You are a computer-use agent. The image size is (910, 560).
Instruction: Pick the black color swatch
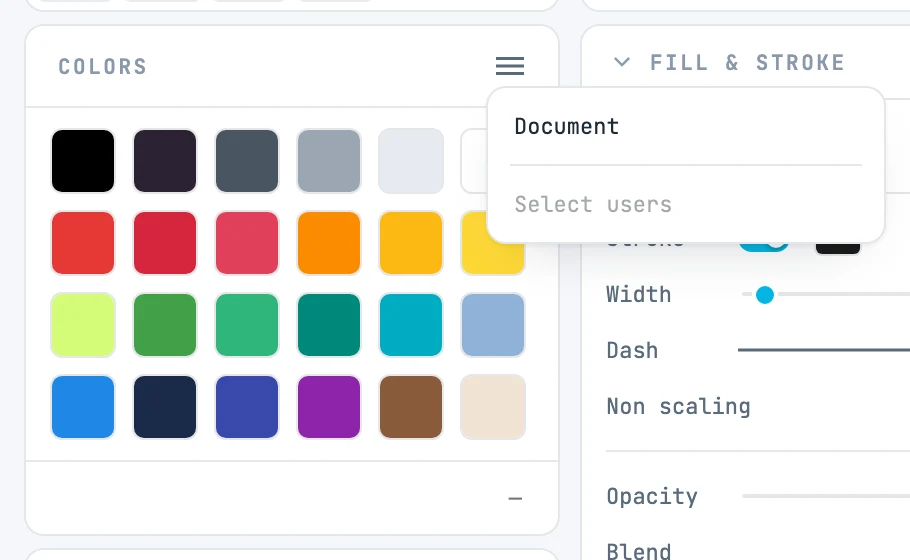(x=83, y=161)
